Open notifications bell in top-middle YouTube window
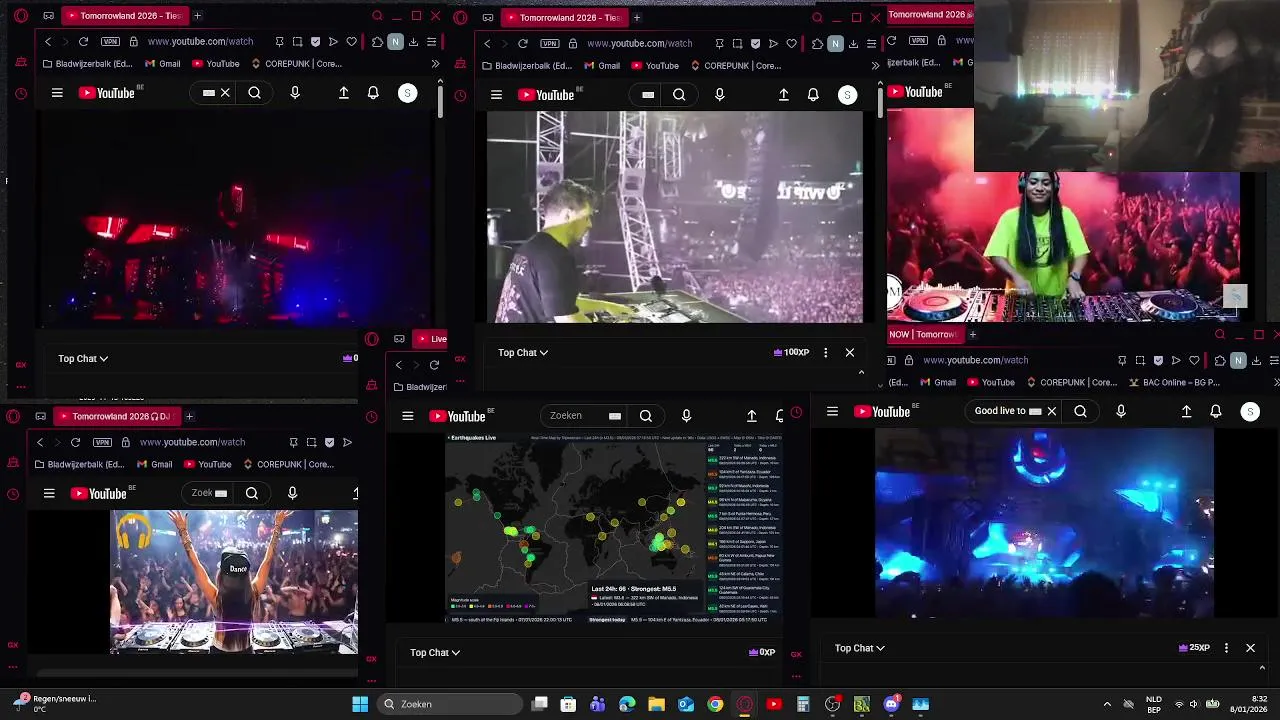This screenshot has height=720, width=1280. [x=813, y=95]
